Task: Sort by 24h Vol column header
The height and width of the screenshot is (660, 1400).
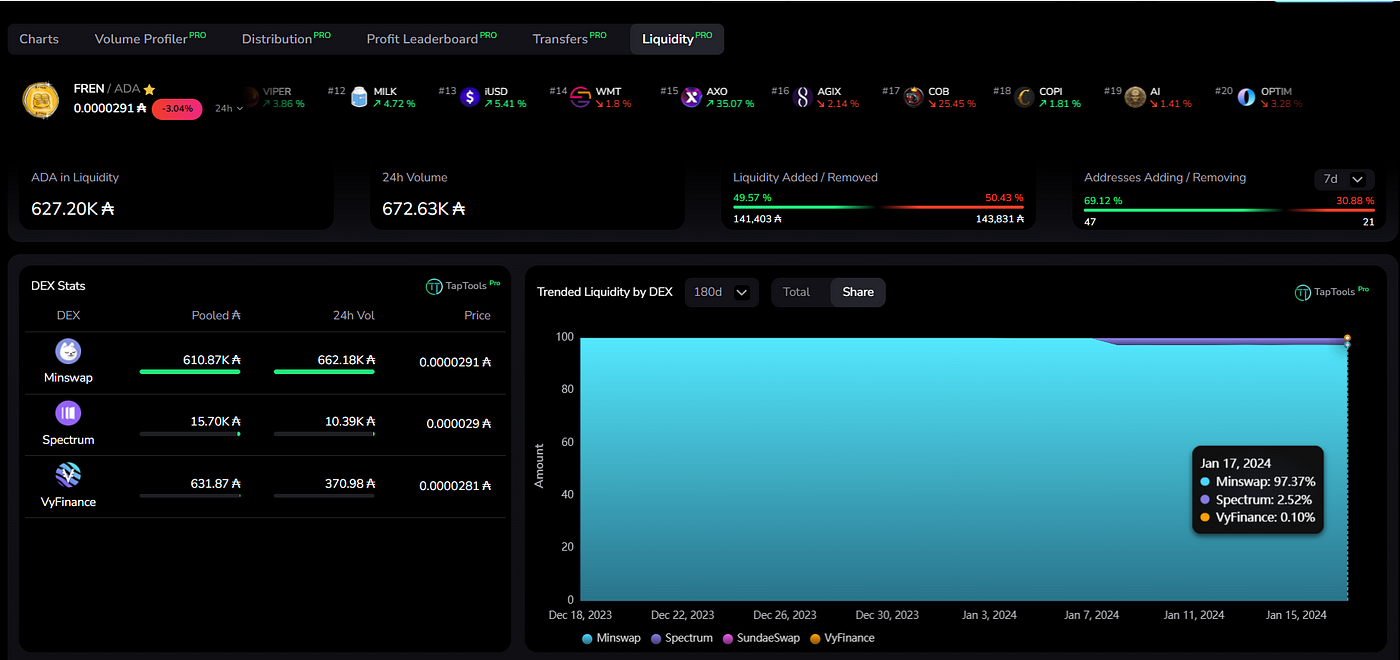Action: pos(352,315)
